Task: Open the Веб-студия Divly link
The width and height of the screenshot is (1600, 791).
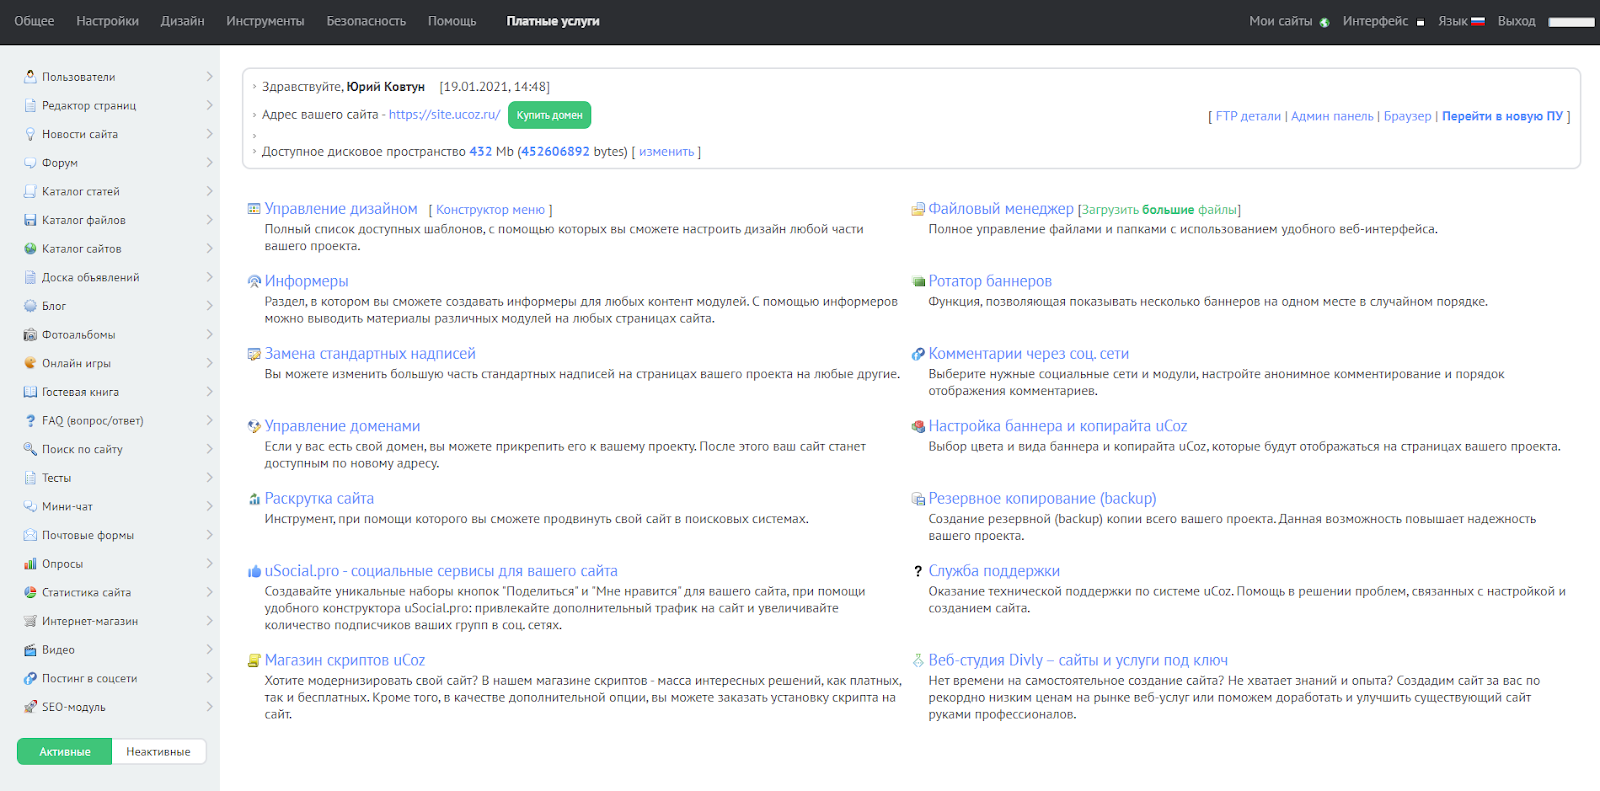Action: (x=1078, y=661)
